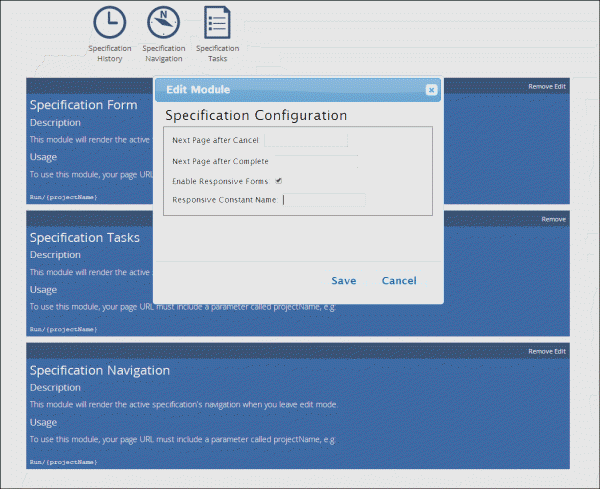Click Edit on the Specification Form module

pyautogui.click(x=560, y=87)
